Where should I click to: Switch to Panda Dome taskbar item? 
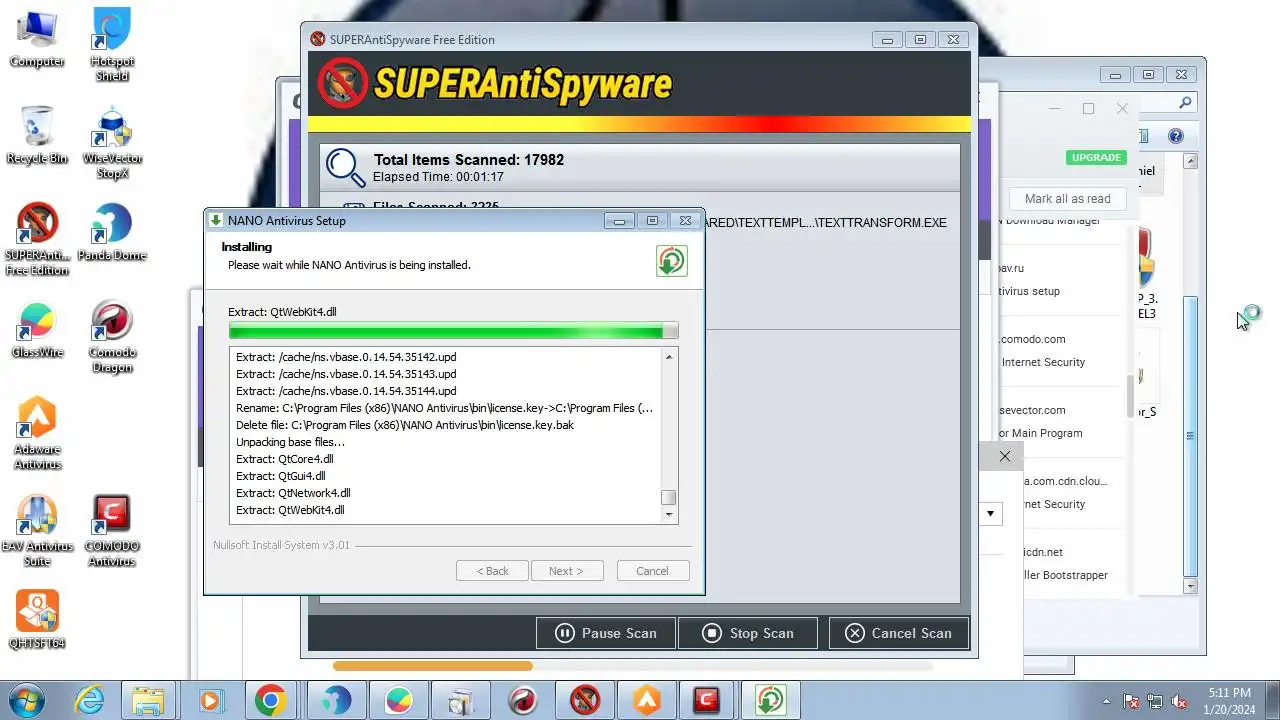pyautogui.click(x=337, y=701)
